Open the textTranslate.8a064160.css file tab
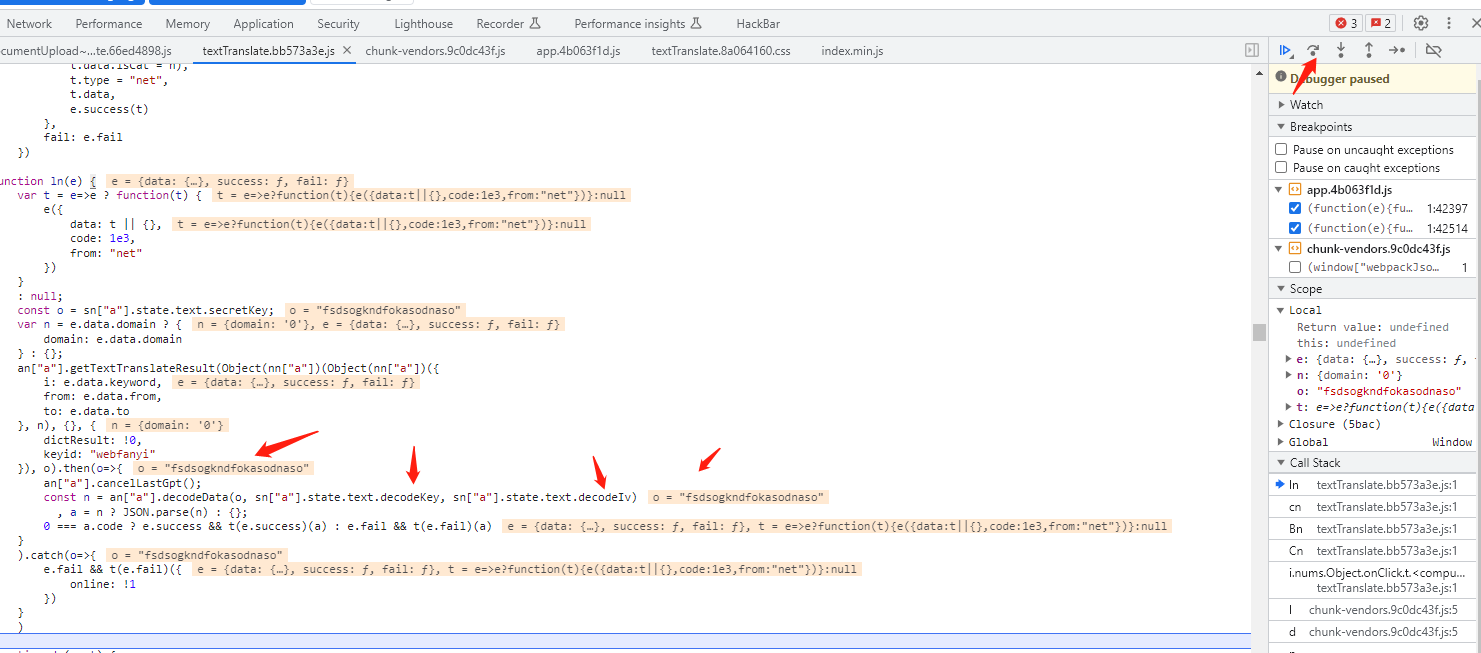1481x653 pixels. (721, 50)
